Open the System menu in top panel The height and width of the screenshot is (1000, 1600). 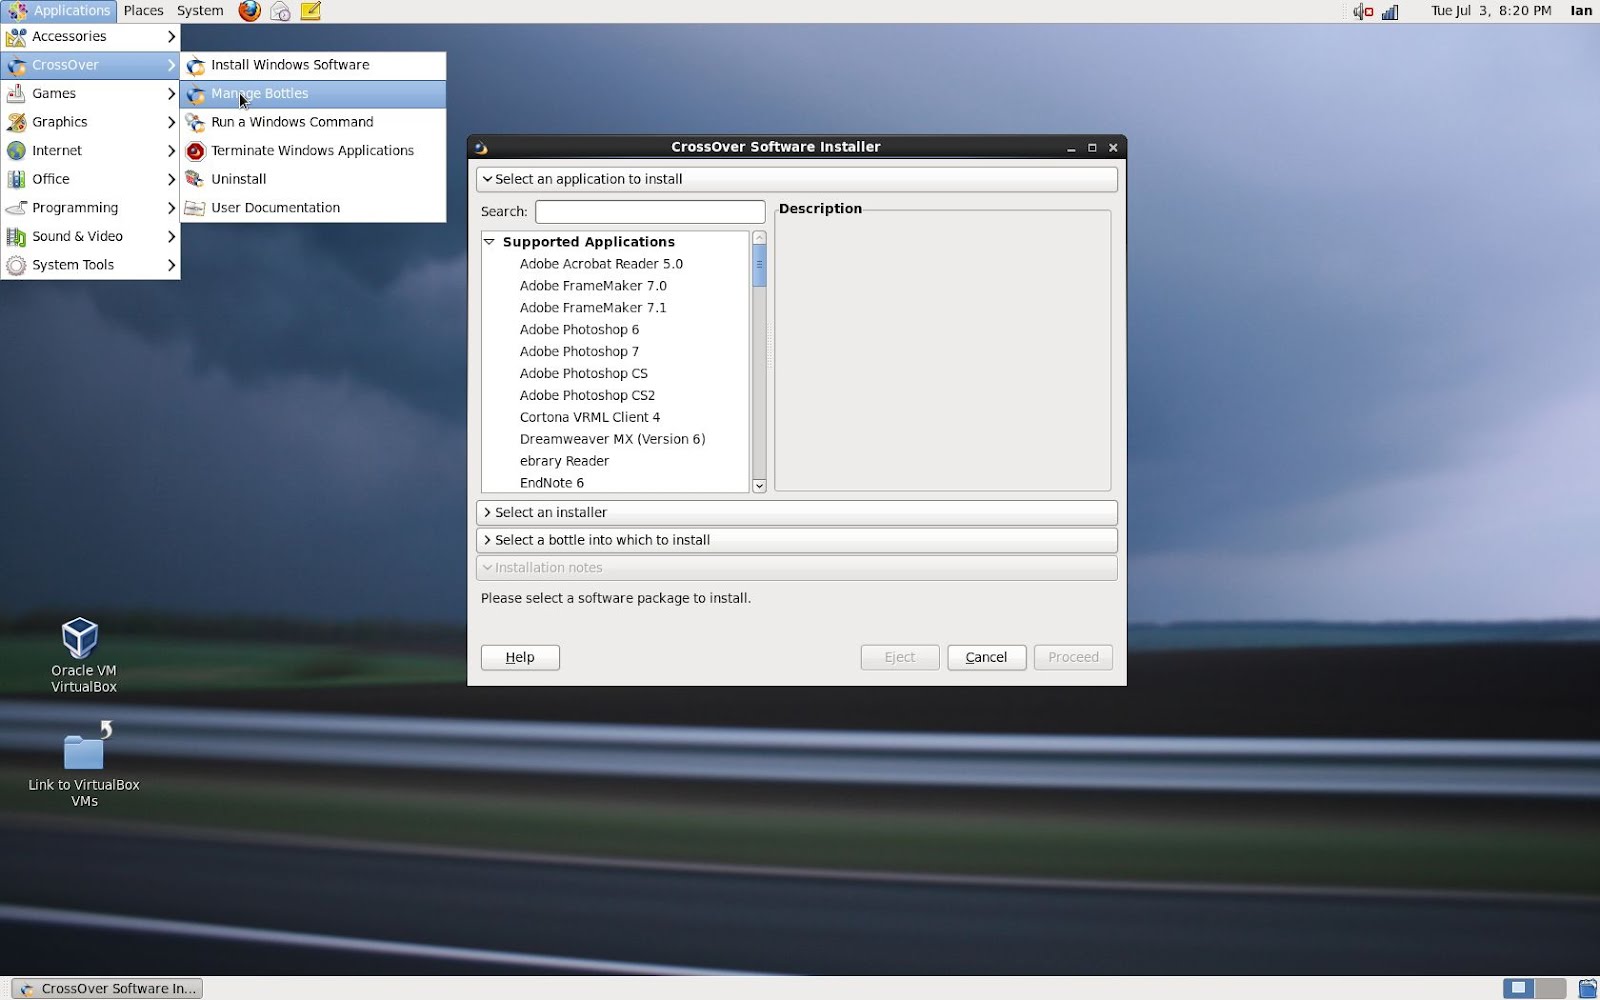[200, 11]
